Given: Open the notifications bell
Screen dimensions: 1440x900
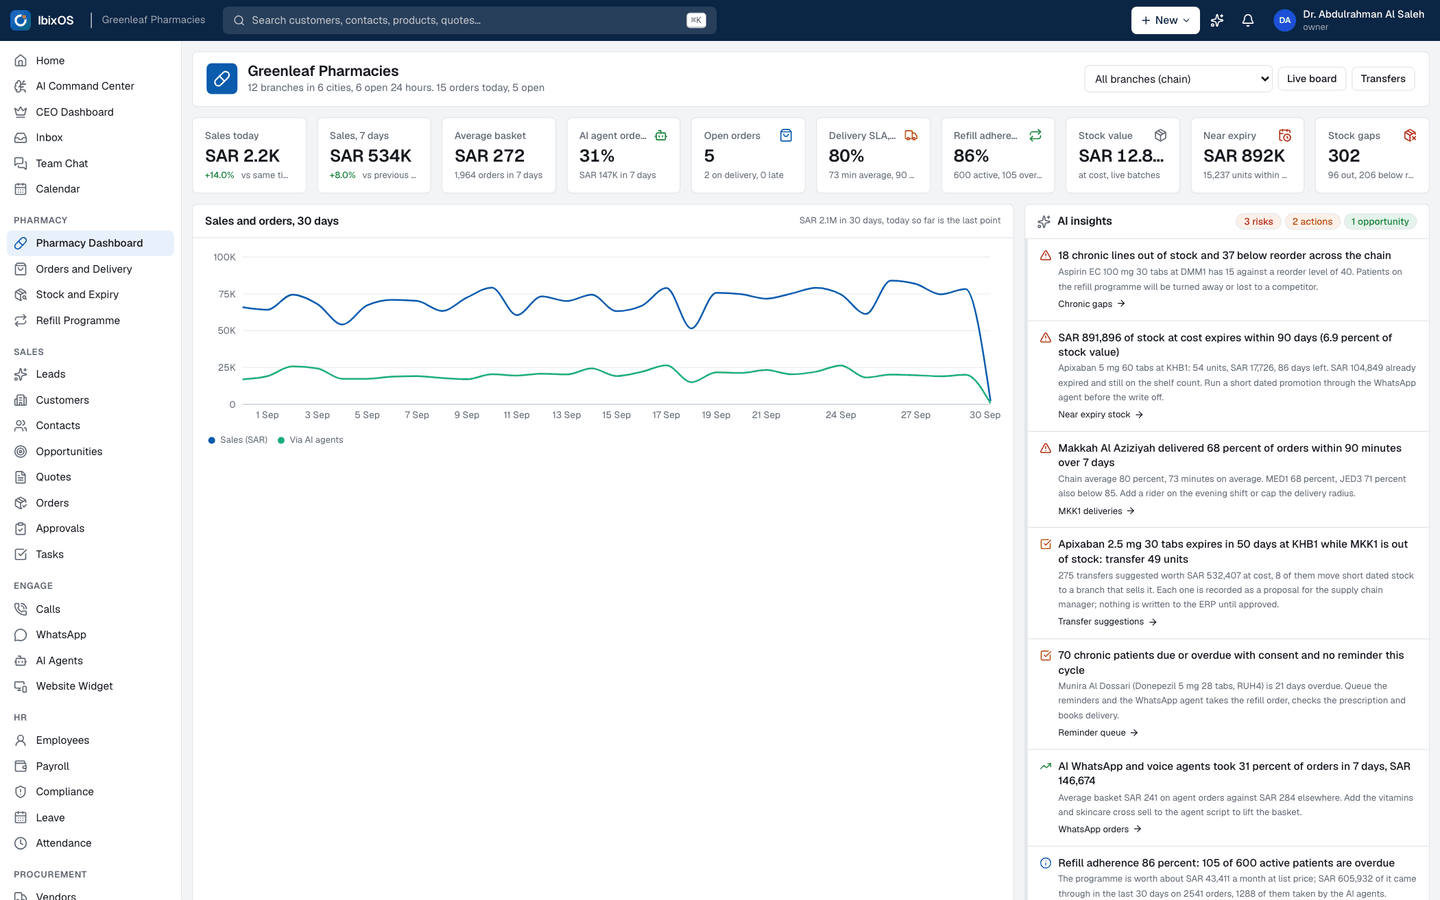Looking at the screenshot, I should coord(1248,20).
